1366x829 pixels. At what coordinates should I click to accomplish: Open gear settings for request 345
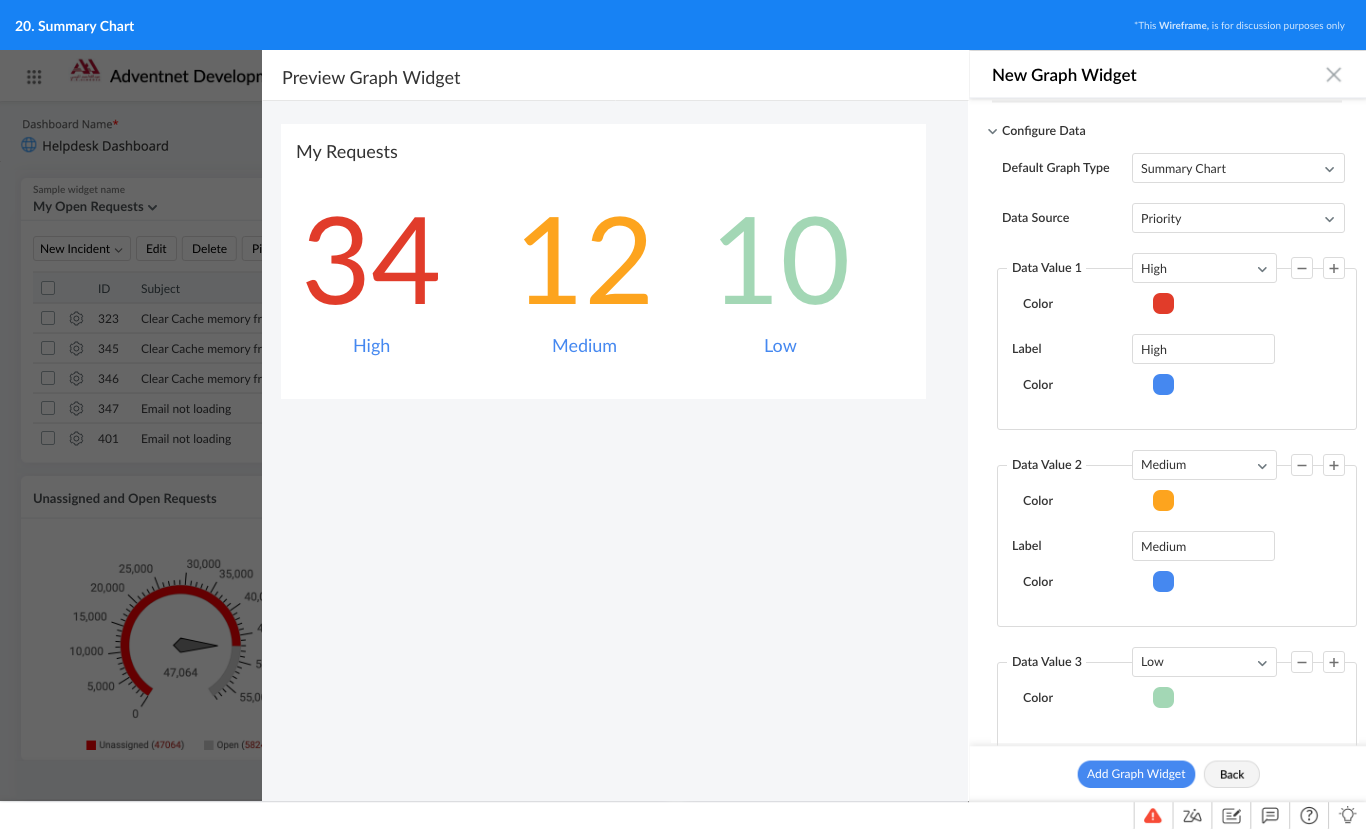[76, 348]
